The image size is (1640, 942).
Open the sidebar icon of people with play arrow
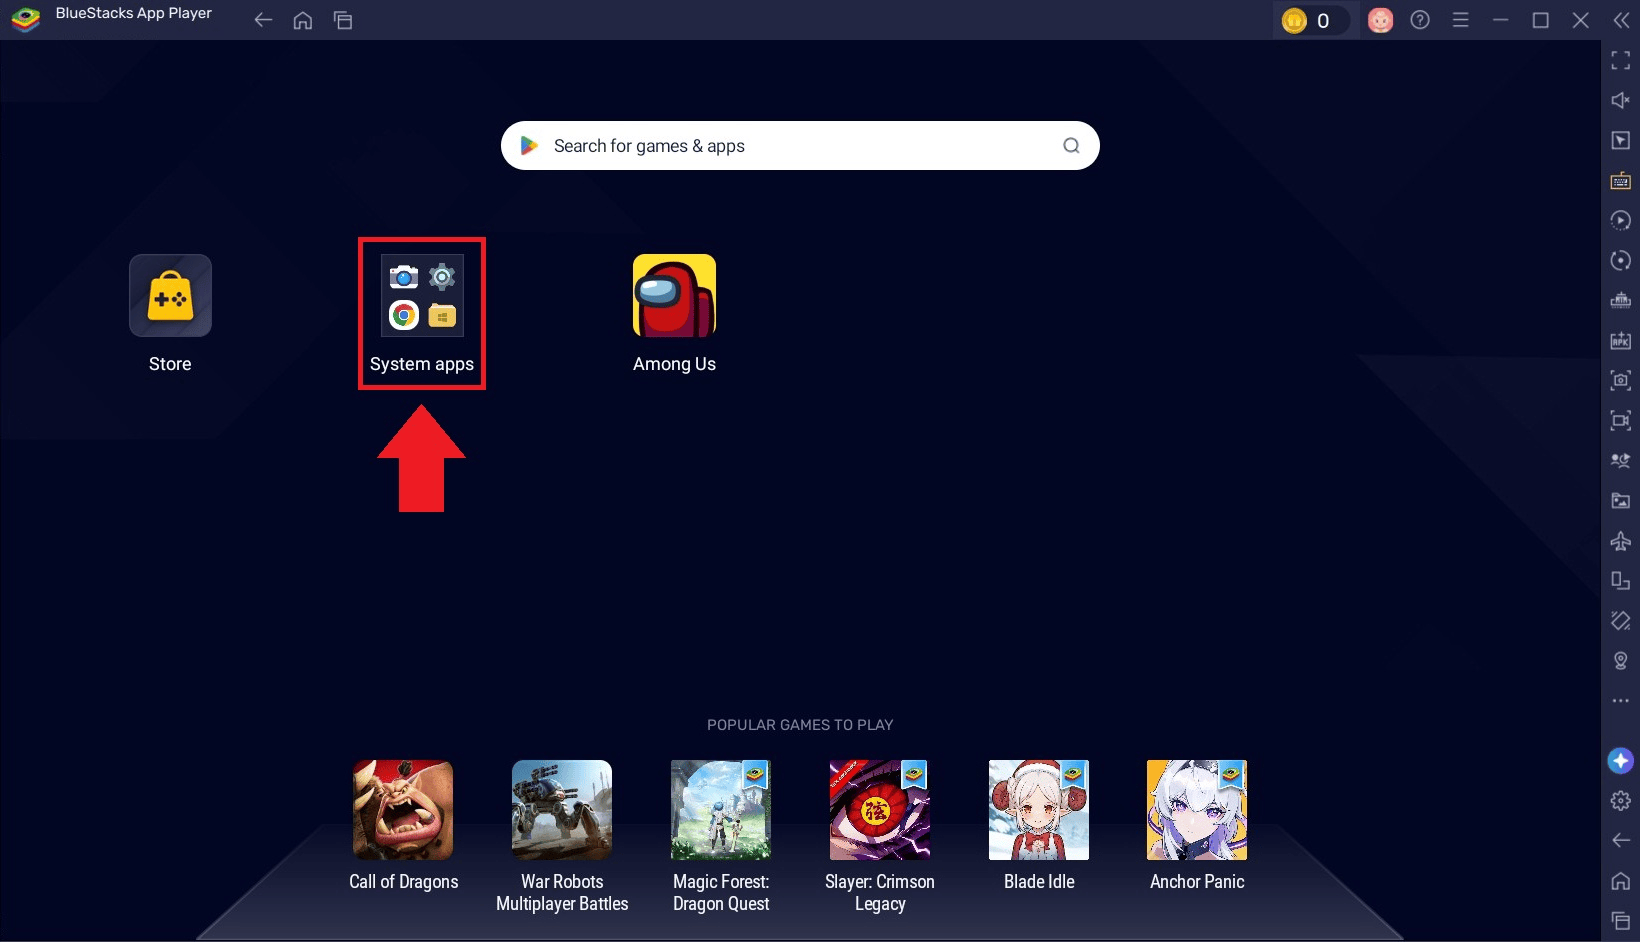point(1621,460)
